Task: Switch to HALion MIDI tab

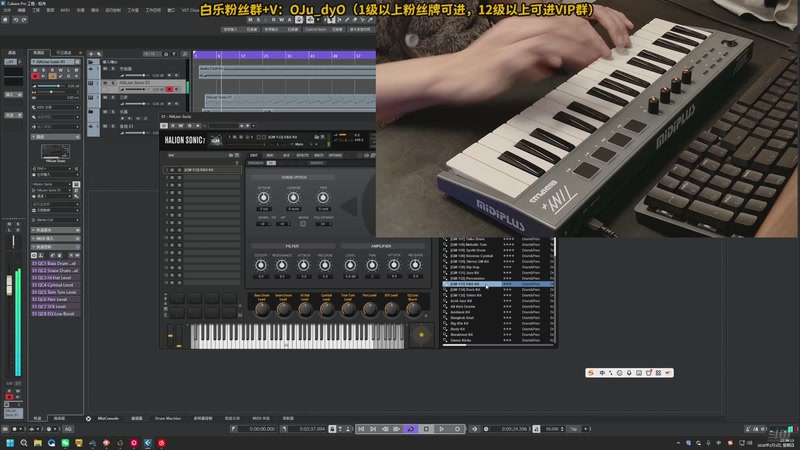Action: (x=270, y=155)
